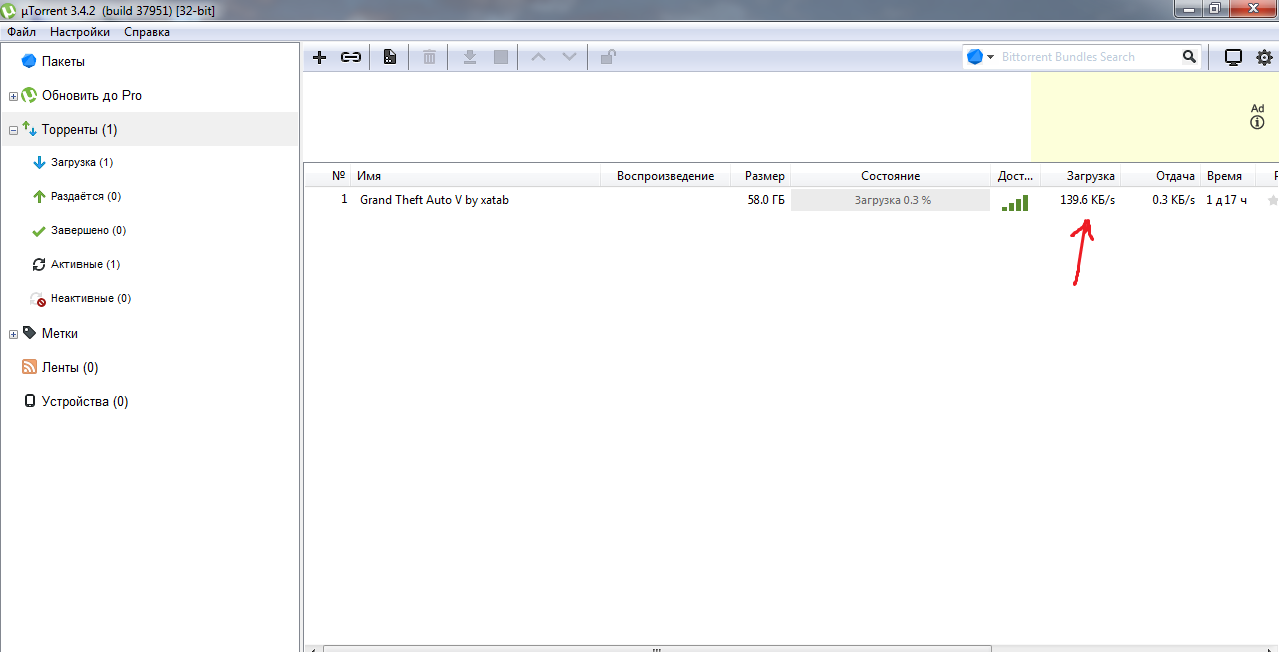Click the rating star in the torrent row
1279x652 pixels.
(1273, 200)
